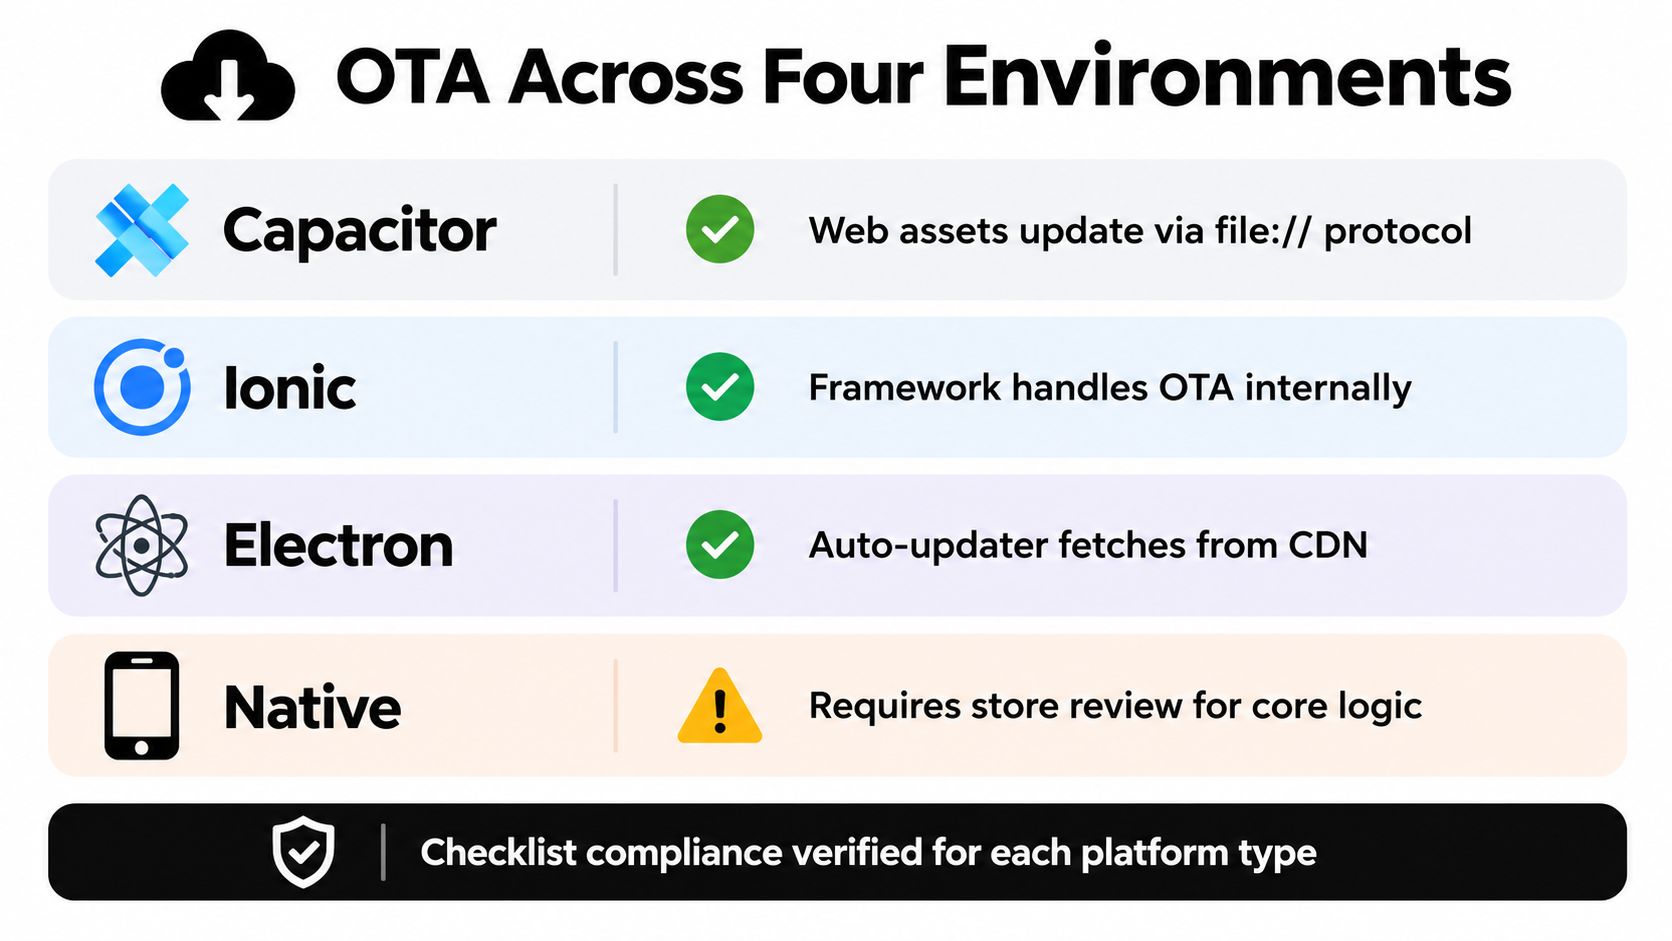Click the yellow warning triangle in Native row
The height and width of the screenshot is (941, 1672).
point(720,706)
